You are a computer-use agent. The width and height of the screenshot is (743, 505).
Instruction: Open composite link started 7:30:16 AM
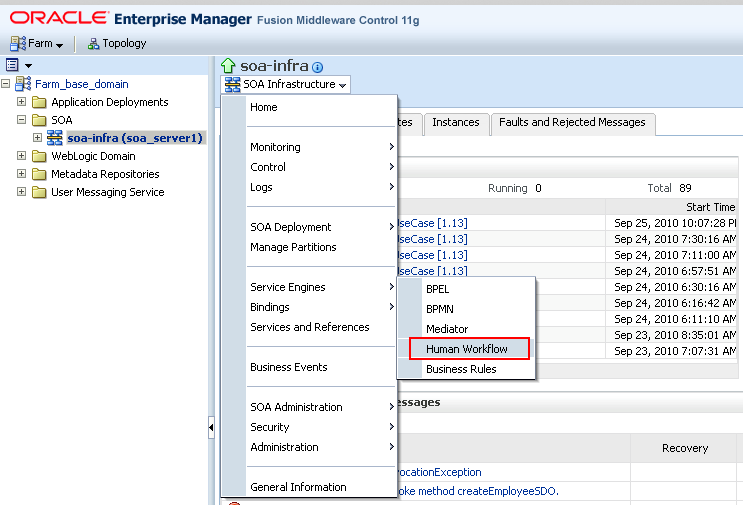point(433,239)
